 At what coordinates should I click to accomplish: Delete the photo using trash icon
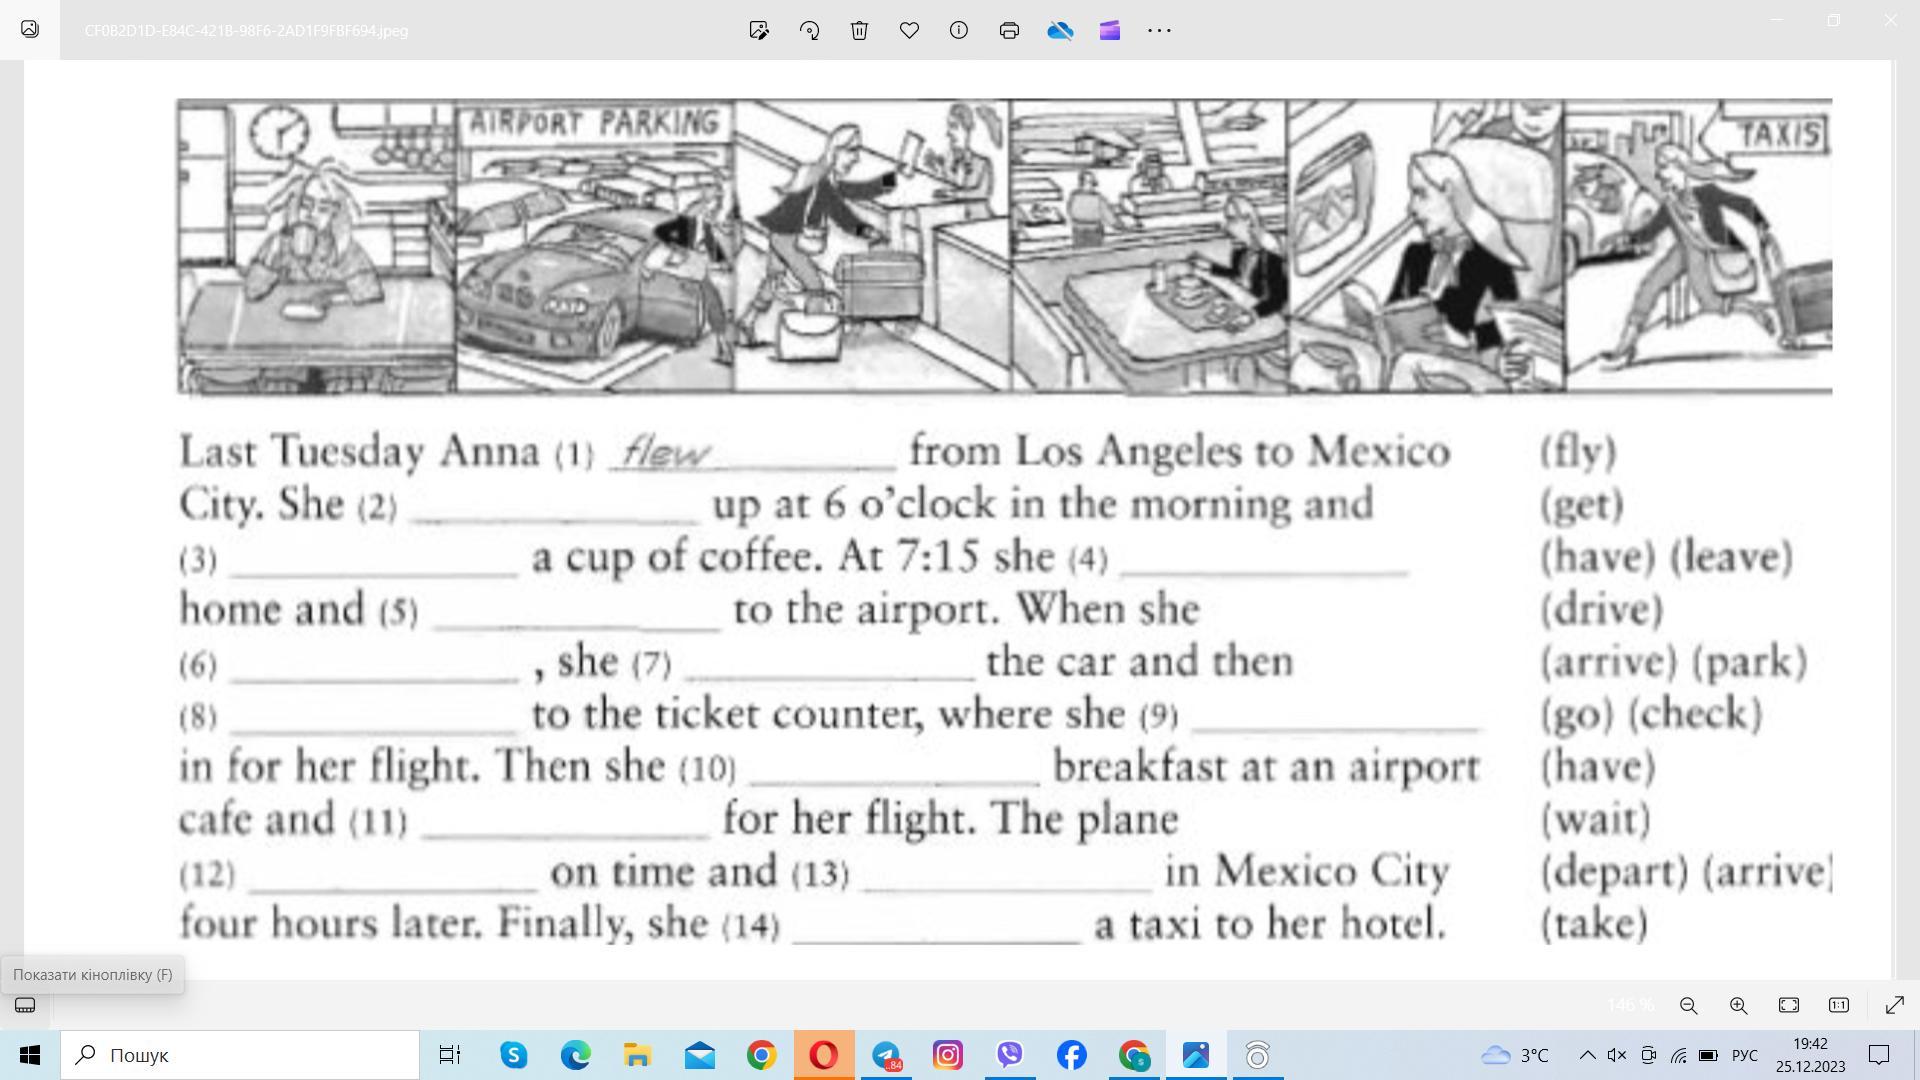point(859,30)
